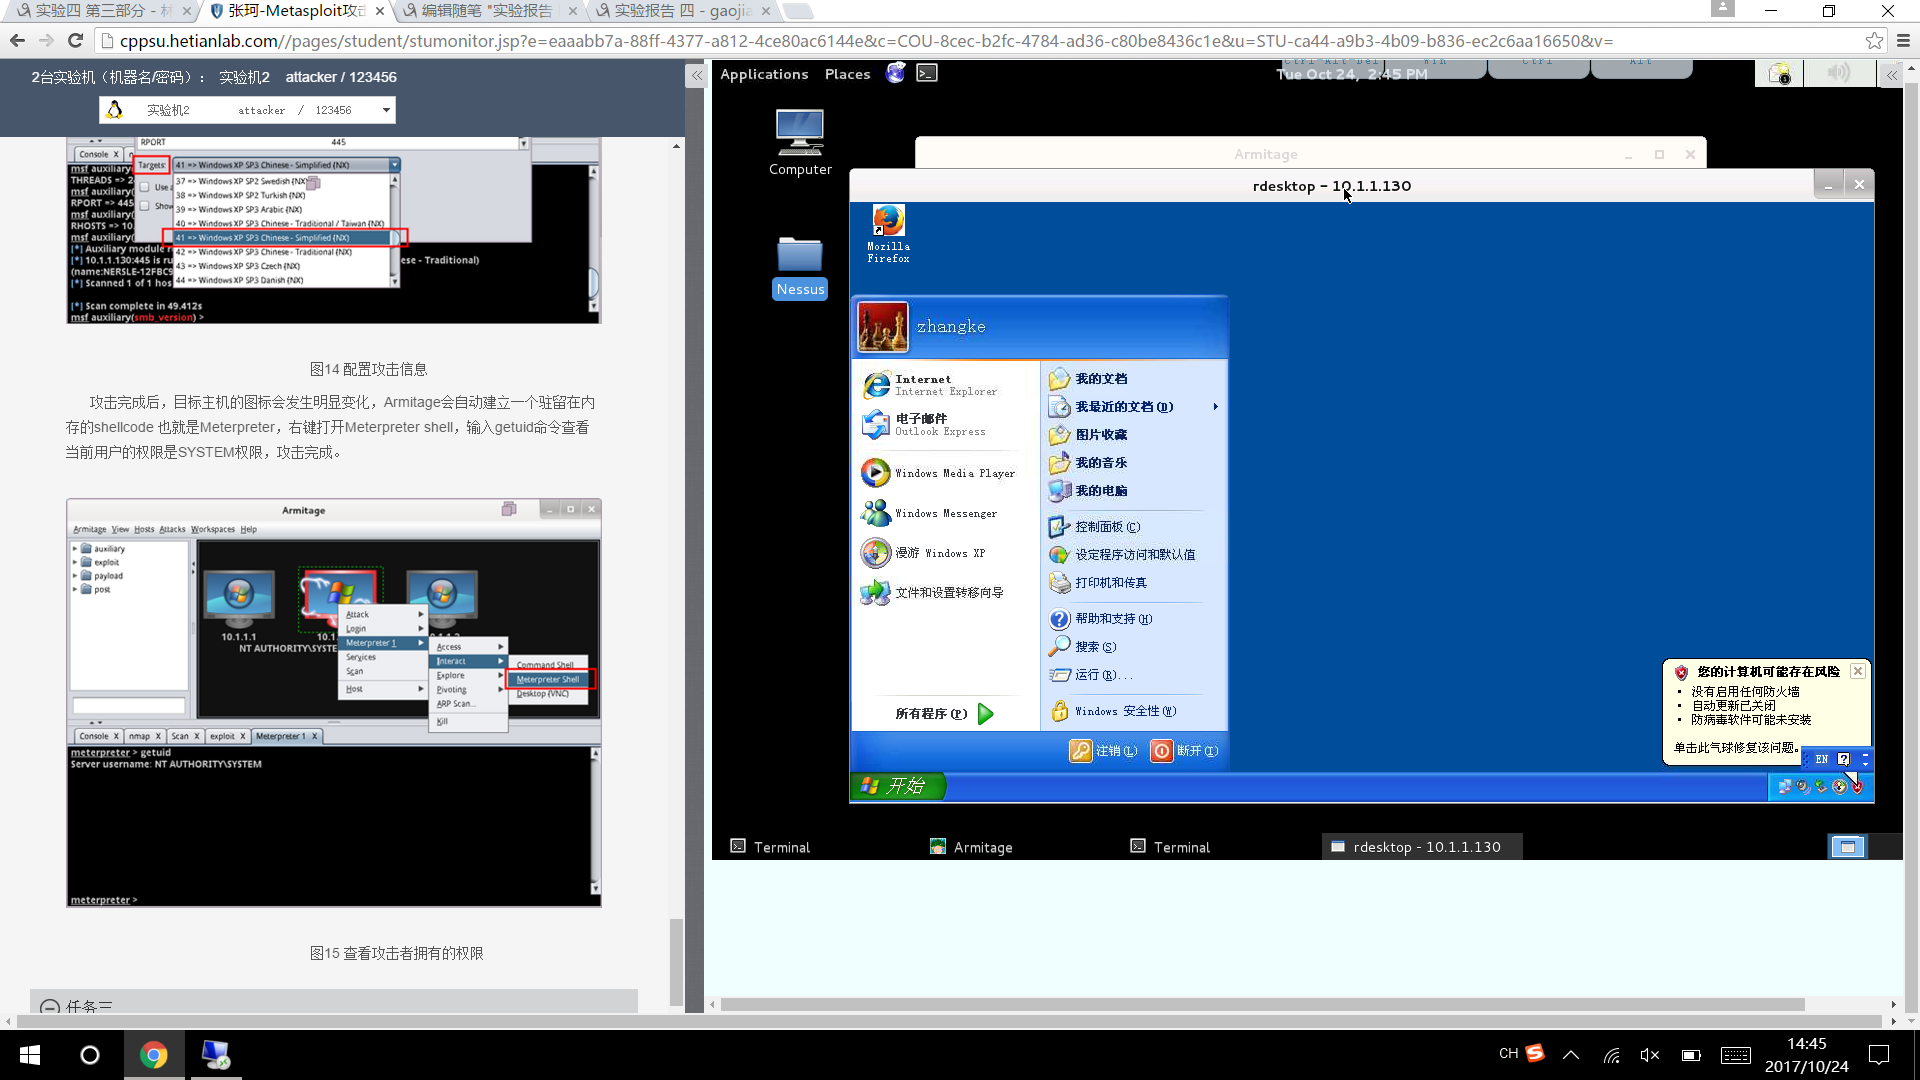Viewport: 1920px width, 1080px height.
Task: Open action center notification icon
Action: point(1879,1055)
